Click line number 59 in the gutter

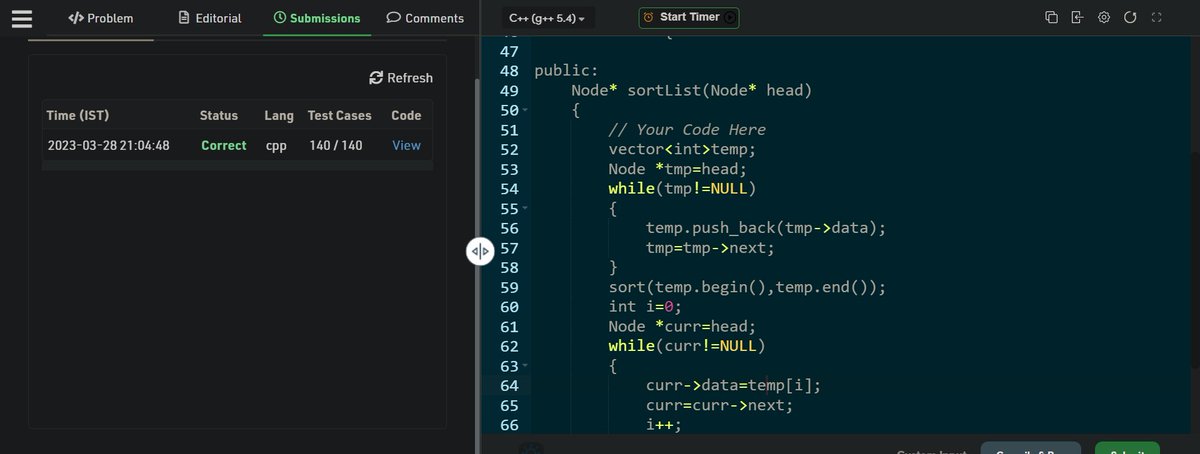pyautogui.click(x=508, y=287)
